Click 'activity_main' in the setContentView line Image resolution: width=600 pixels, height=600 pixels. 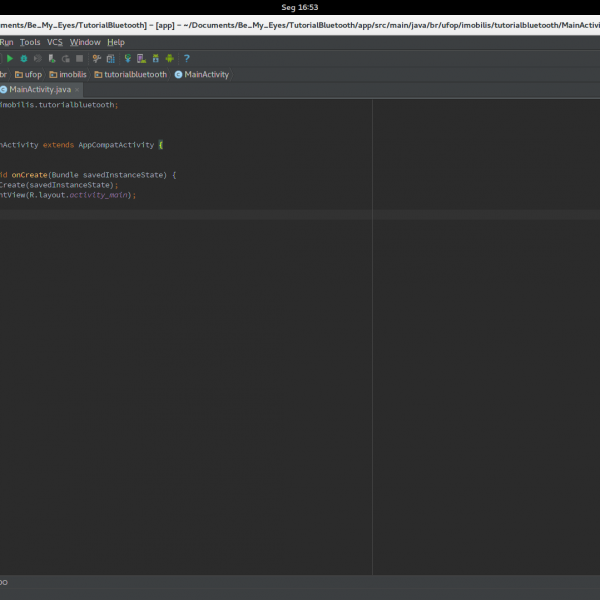coord(98,195)
